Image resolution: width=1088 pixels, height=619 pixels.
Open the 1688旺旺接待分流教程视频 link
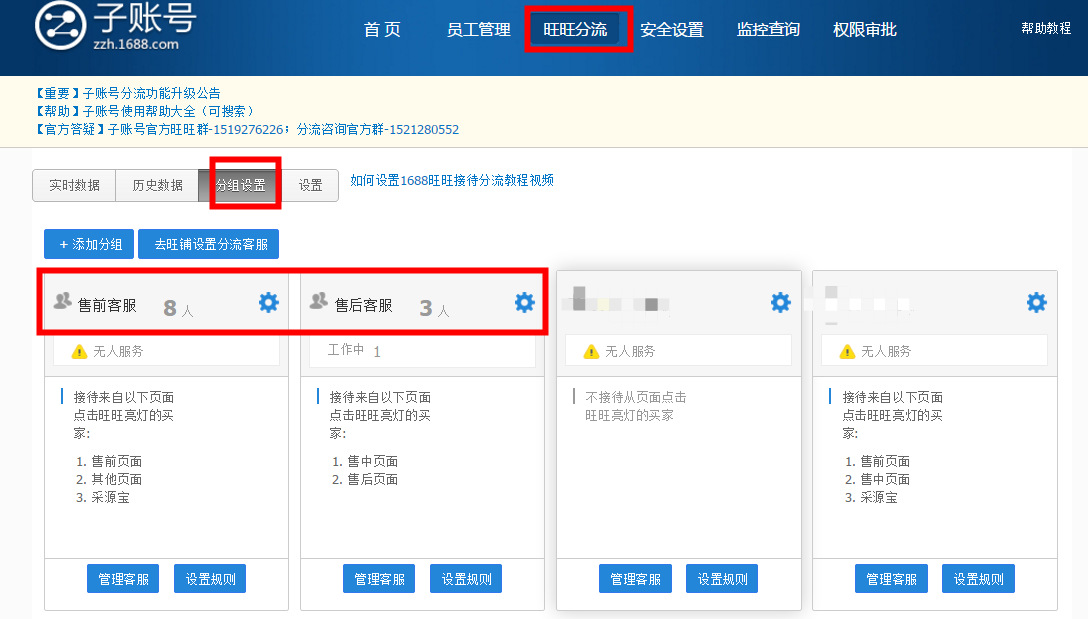(452, 181)
